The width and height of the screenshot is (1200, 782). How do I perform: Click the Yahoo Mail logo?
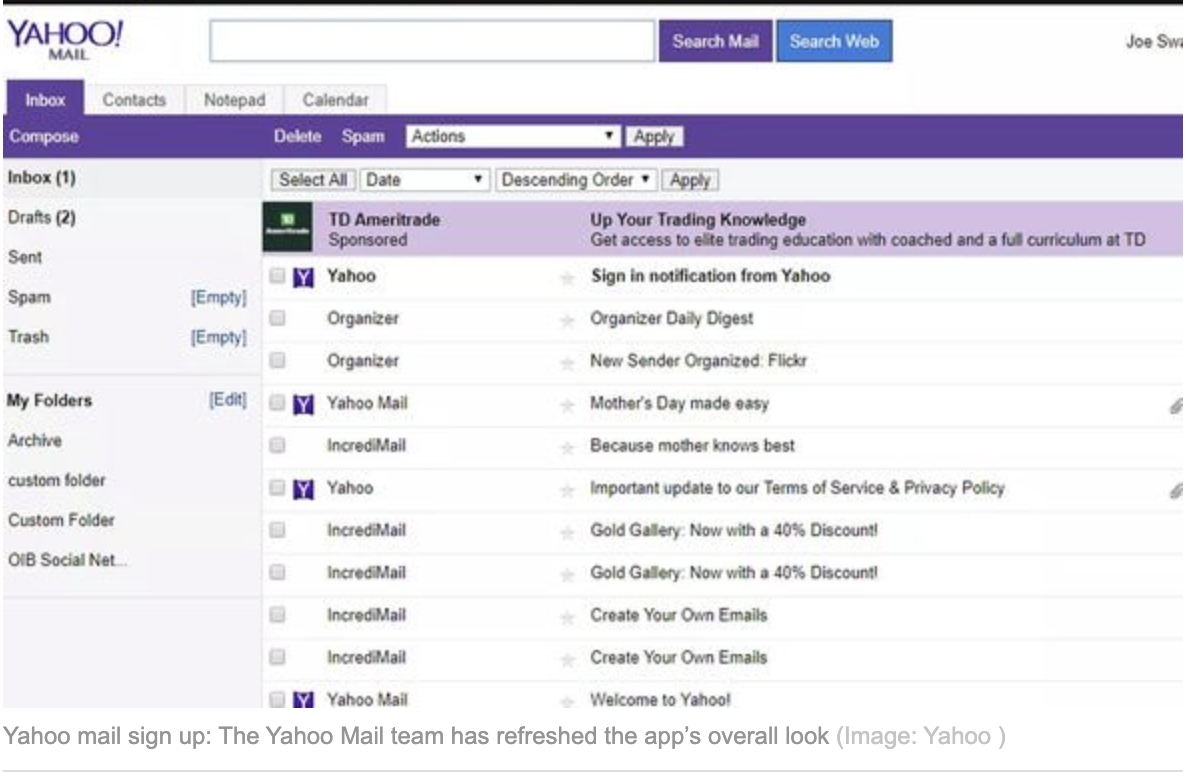(x=65, y=42)
